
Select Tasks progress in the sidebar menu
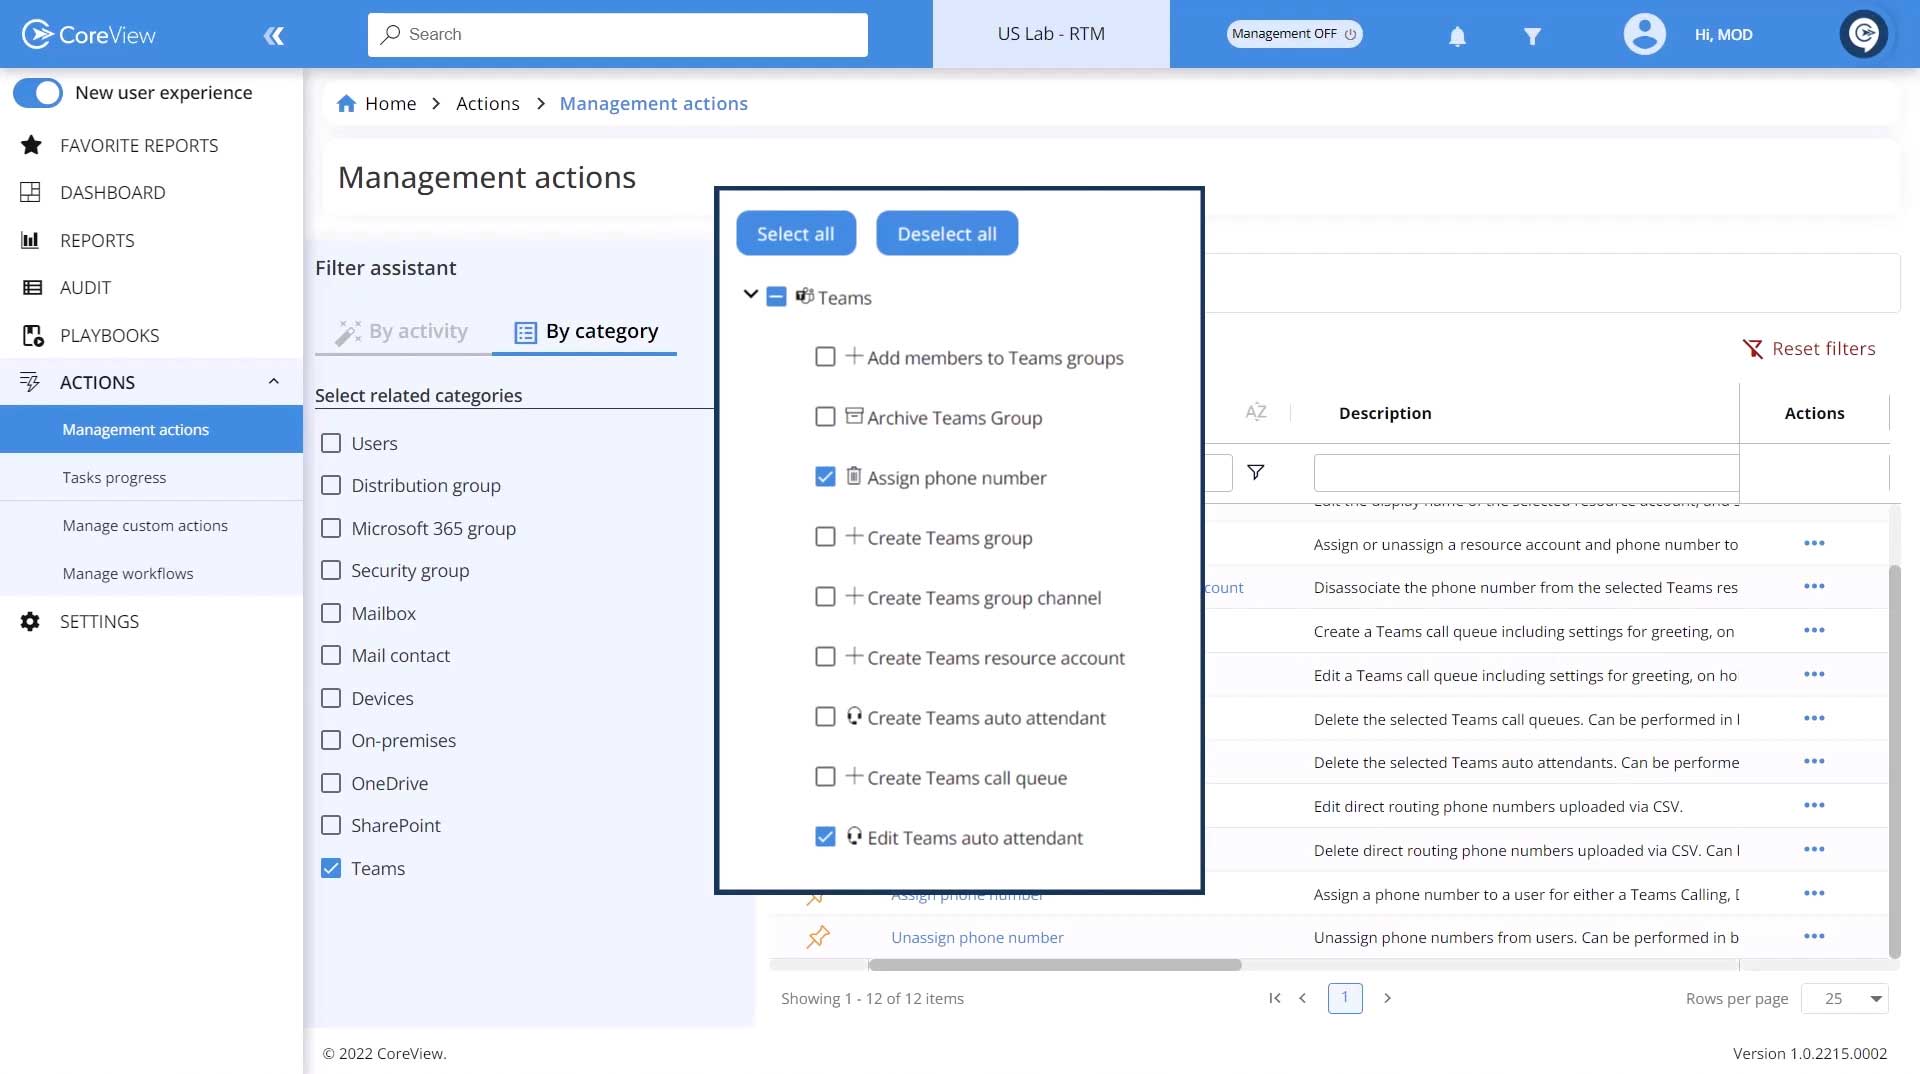point(114,477)
